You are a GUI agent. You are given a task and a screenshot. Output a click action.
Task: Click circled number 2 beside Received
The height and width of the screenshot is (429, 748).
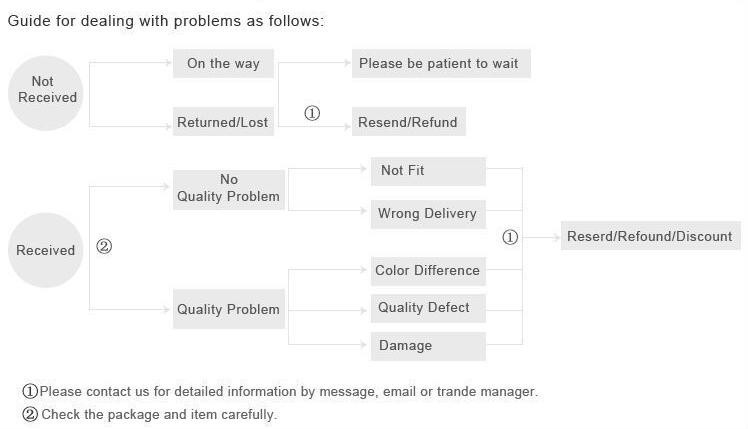pos(104,246)
